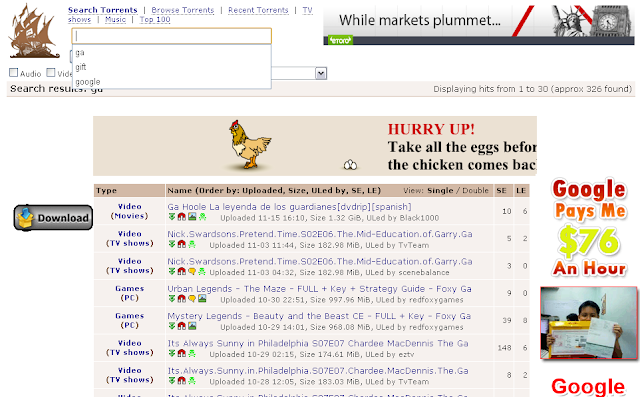The height and width of the screenshot is (397, 640).
Task: Click magnet link icon for Ga Hoole
Action: [x=182, y=217]
